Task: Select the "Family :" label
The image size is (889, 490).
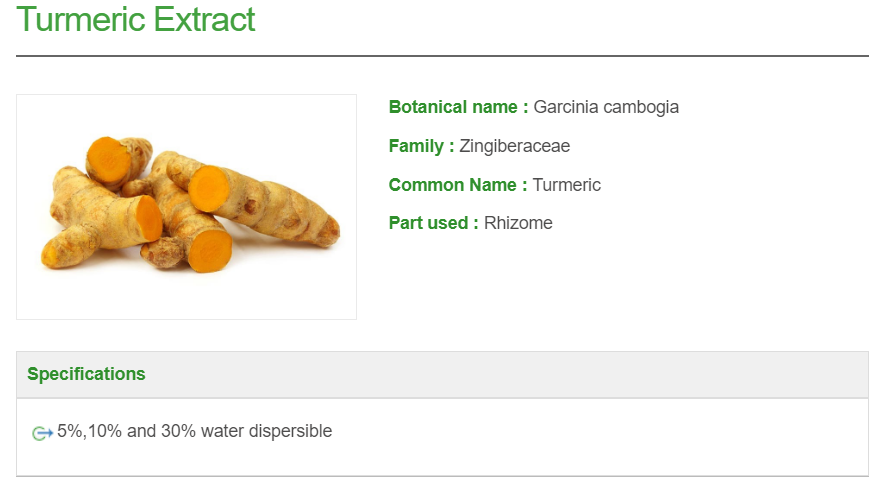Action: (421, 146)
